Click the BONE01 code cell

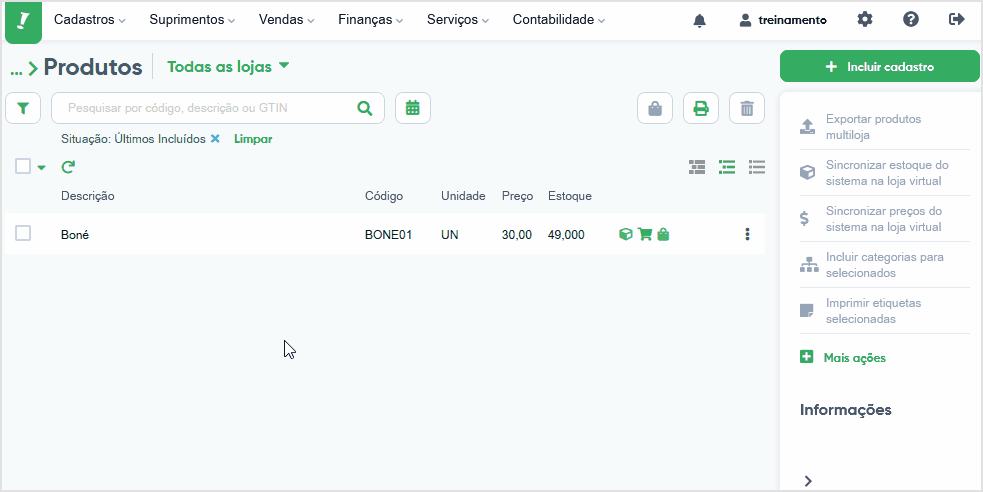pos(388,235)
